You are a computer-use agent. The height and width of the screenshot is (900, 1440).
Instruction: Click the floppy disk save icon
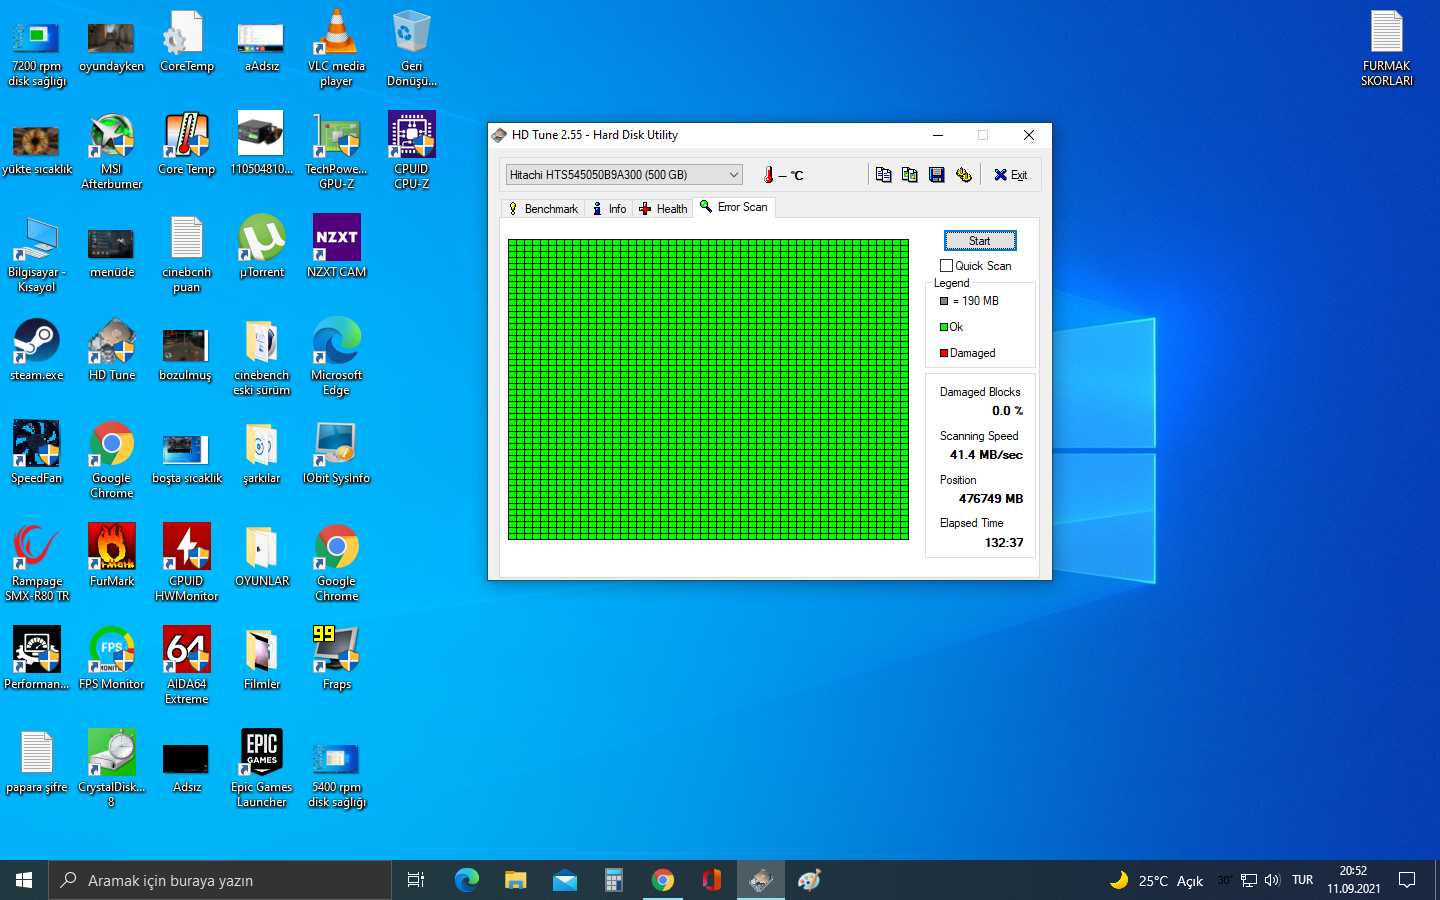pos(936,175)
